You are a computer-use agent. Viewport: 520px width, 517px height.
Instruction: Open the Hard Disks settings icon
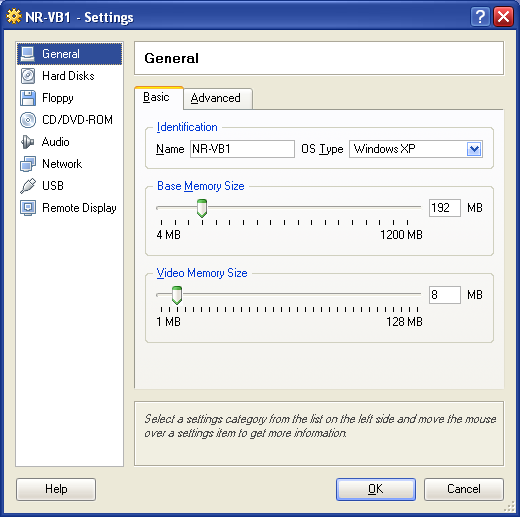(x=28, y=76)
